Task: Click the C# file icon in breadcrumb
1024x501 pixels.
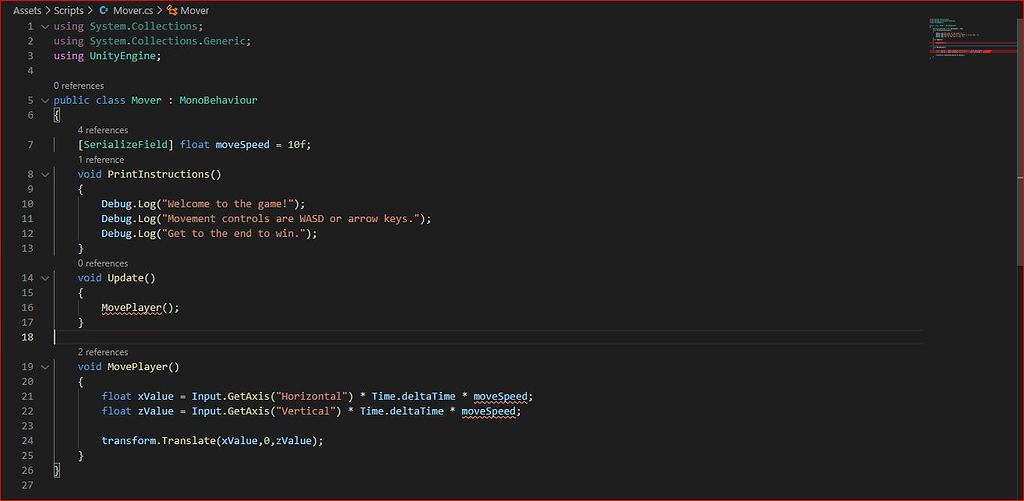Action: click(104, 10)
